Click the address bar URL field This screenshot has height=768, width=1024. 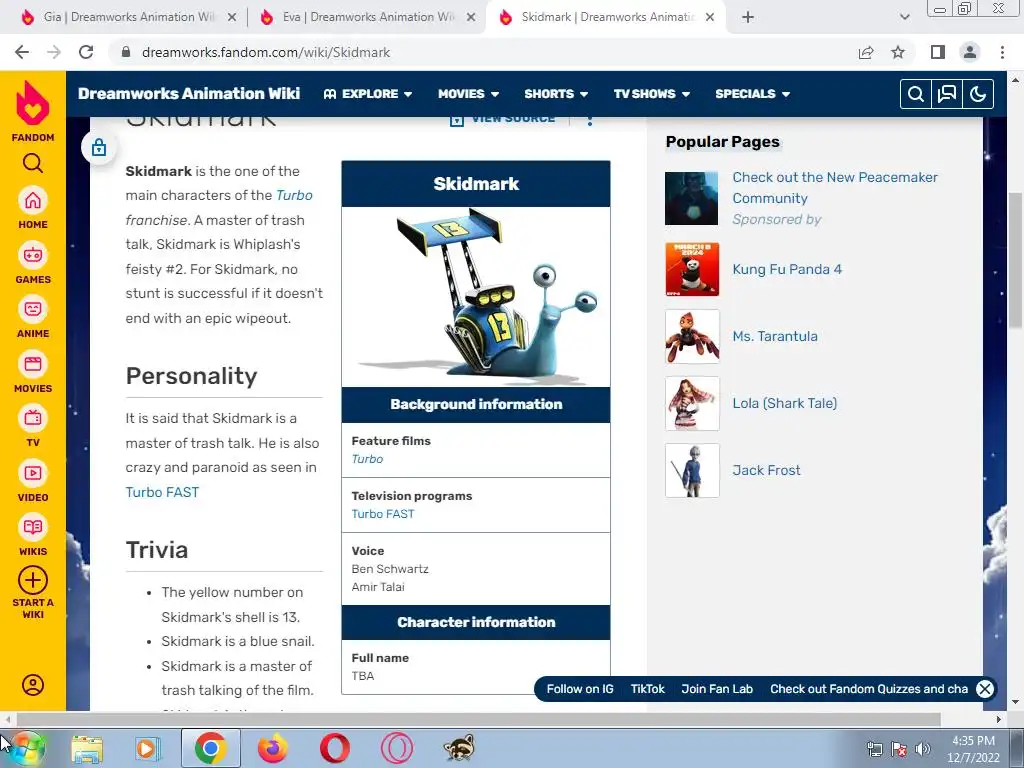pyautogui.click(x=483, y=52)
